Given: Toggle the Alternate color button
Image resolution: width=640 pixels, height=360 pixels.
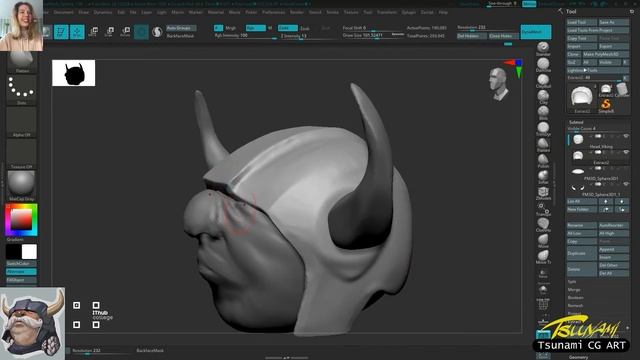Looking at the screenshot, I should [x=21, y=272].
